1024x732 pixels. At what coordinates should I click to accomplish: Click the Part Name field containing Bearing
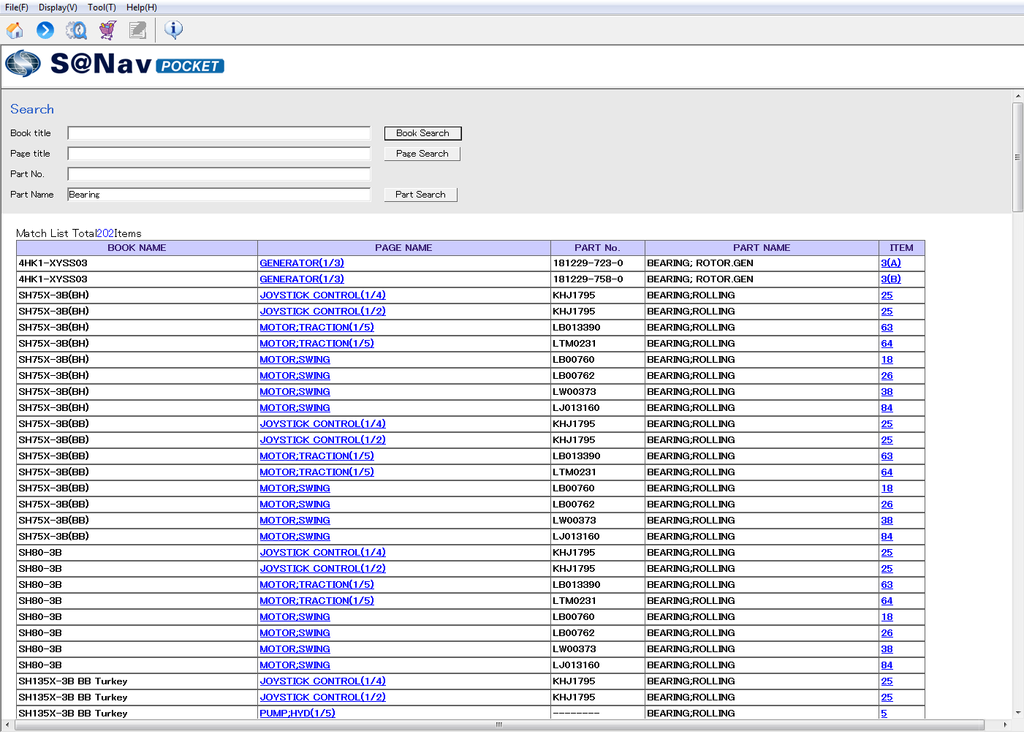pos(219,194)
